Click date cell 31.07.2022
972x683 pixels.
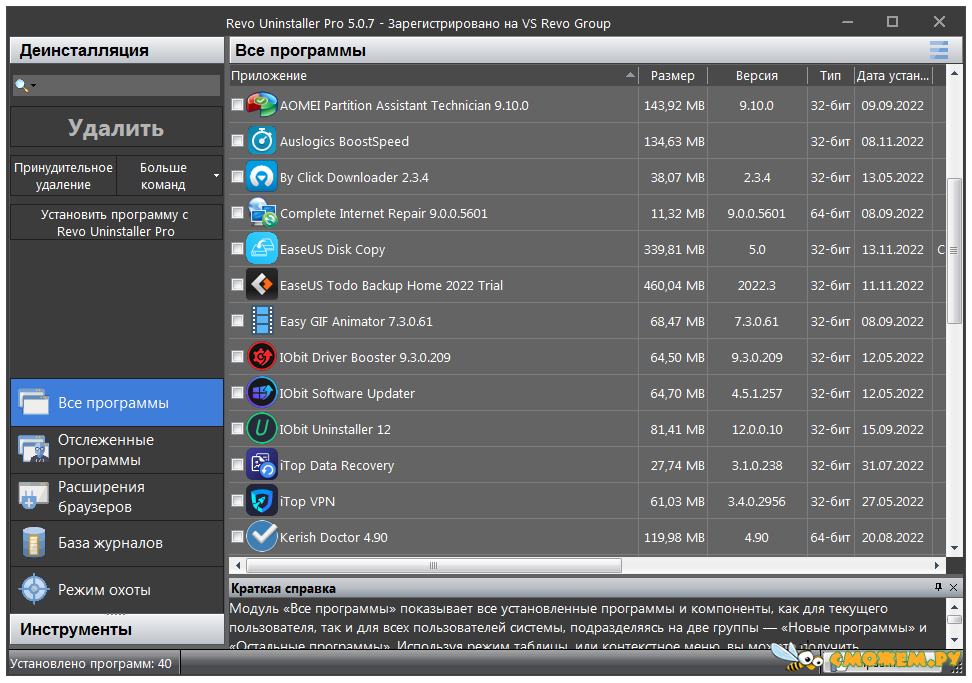tap(893, 465)
